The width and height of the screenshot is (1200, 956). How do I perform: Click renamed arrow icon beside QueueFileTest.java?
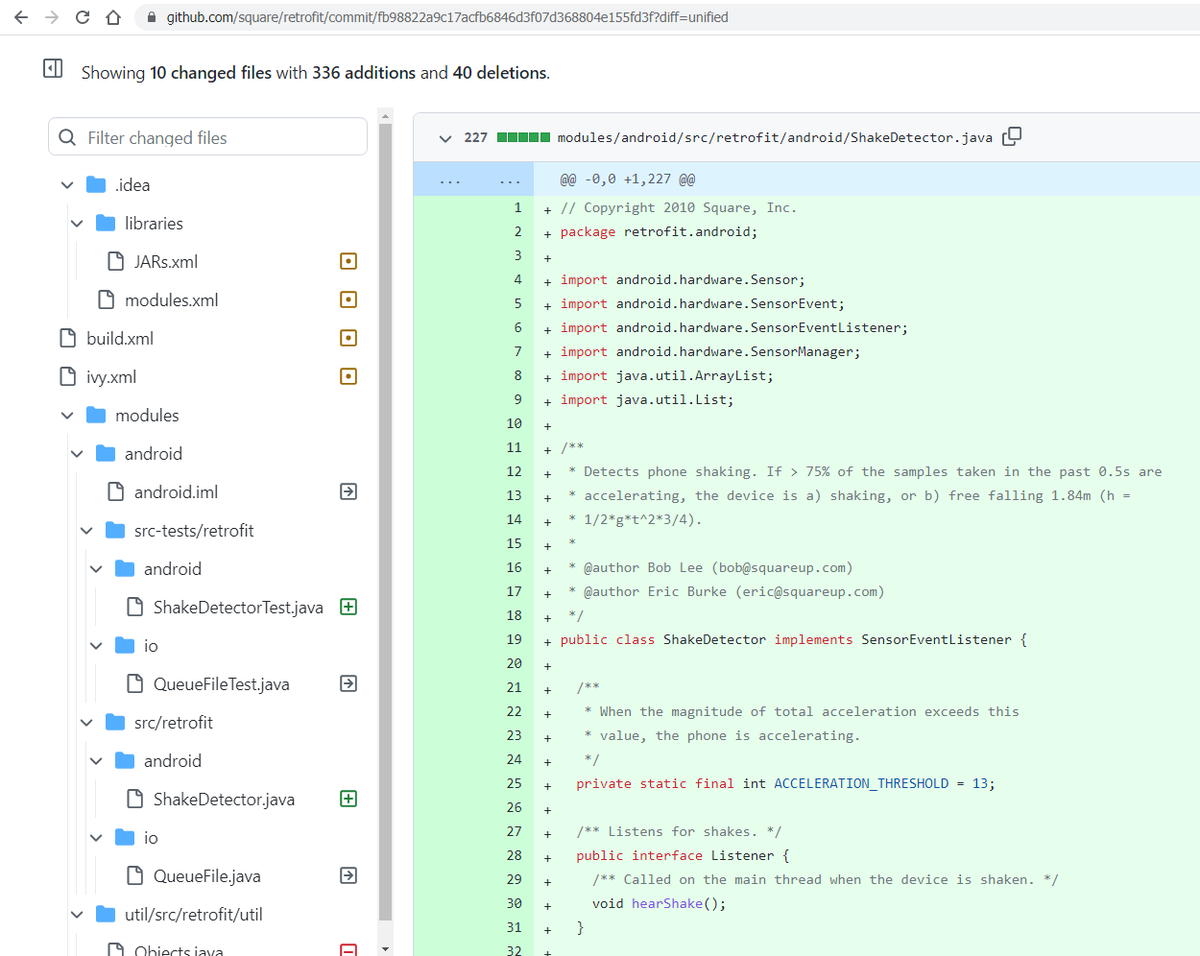pyautogui.click(x=348, y=684)
